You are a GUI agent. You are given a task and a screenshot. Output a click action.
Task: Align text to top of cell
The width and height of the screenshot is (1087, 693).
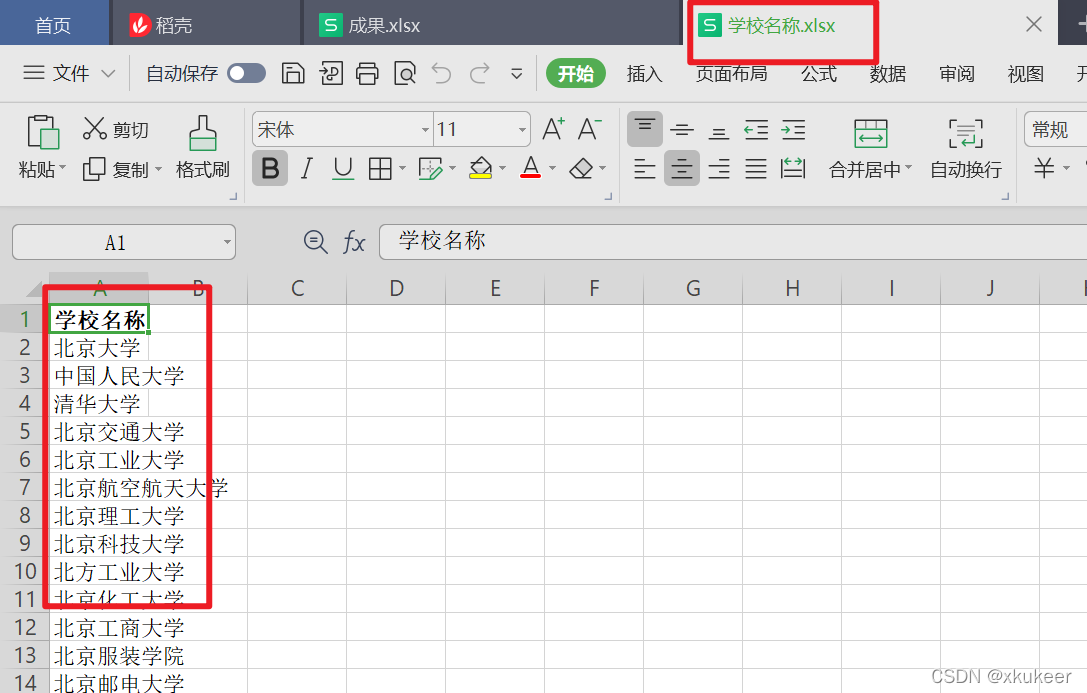pos(645,129)
